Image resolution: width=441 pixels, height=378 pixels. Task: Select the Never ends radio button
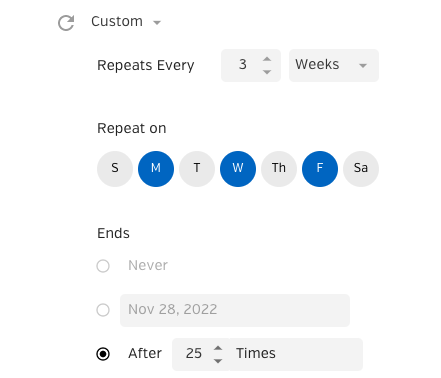103,266
